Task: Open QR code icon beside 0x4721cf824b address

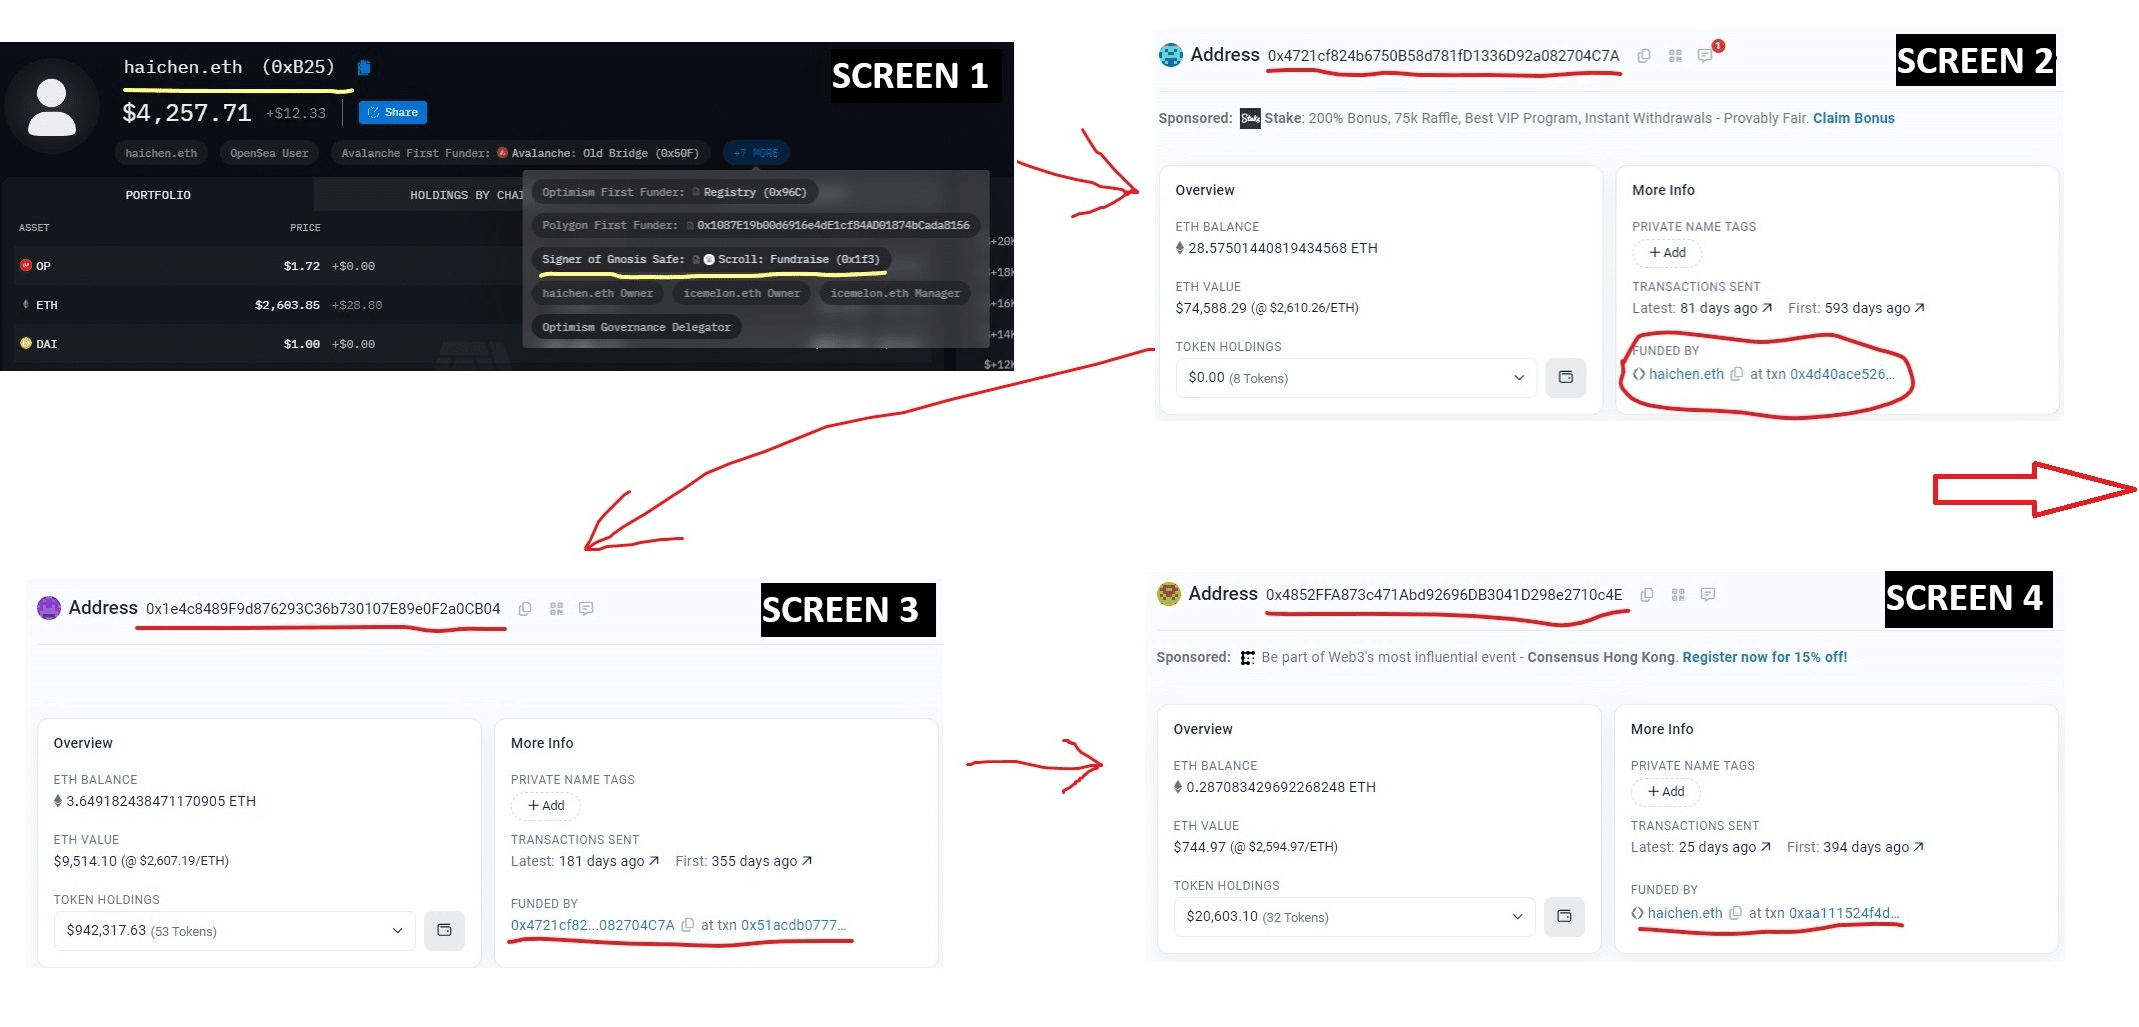Action: (1675, 56)
